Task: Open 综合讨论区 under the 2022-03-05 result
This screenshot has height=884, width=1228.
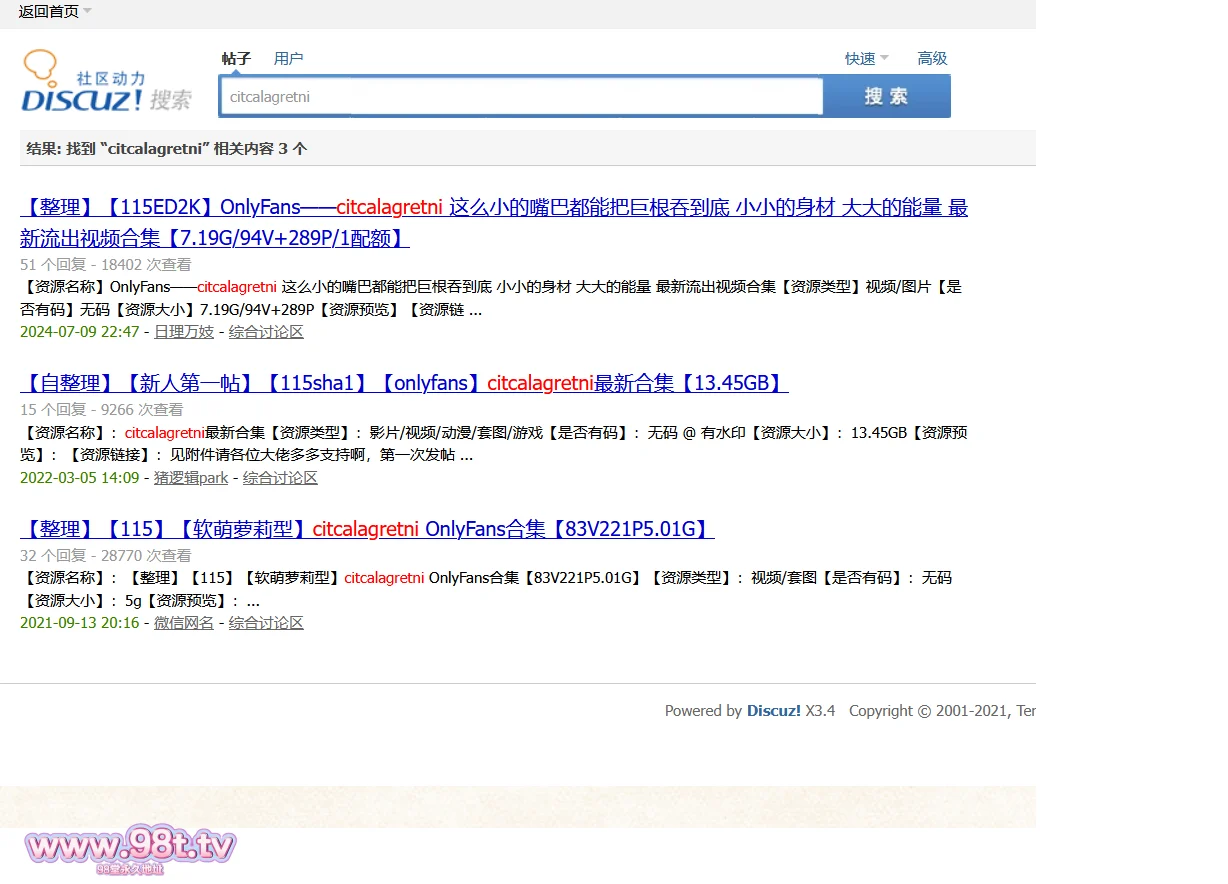Action: coord(280,478)
